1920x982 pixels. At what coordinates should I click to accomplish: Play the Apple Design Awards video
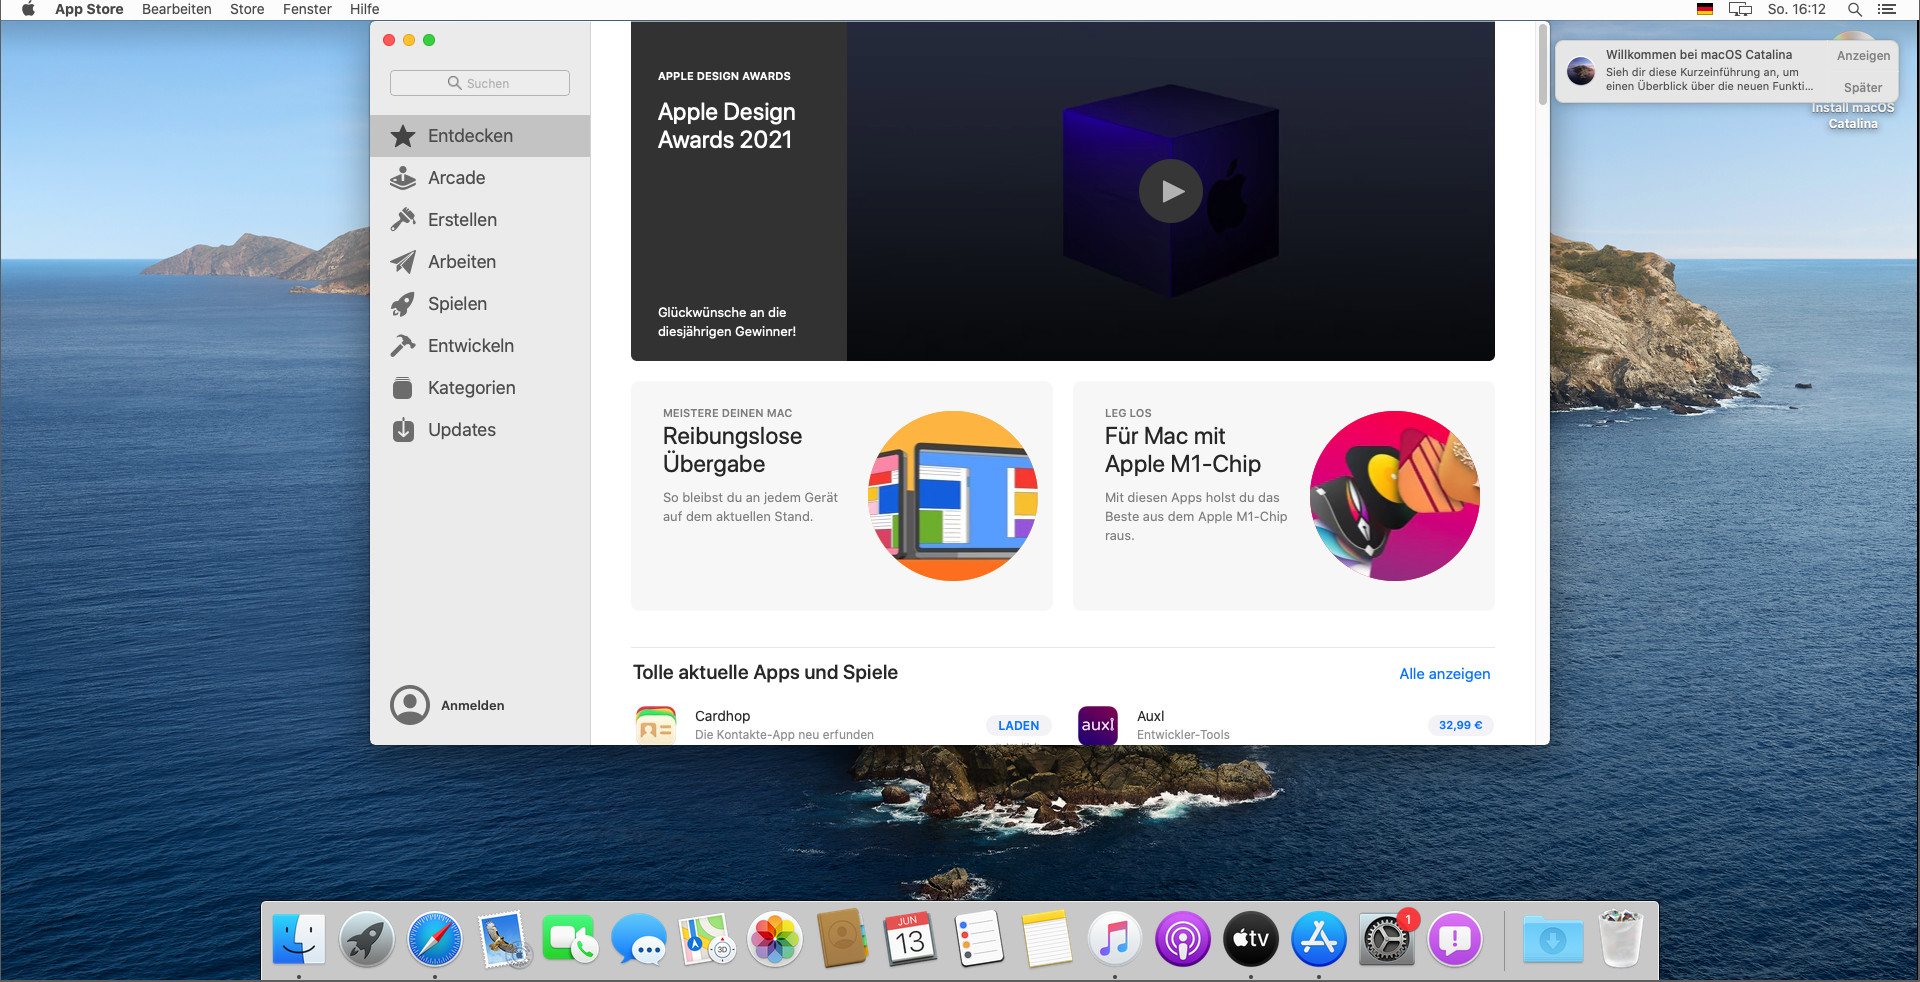coord(1170,191)
